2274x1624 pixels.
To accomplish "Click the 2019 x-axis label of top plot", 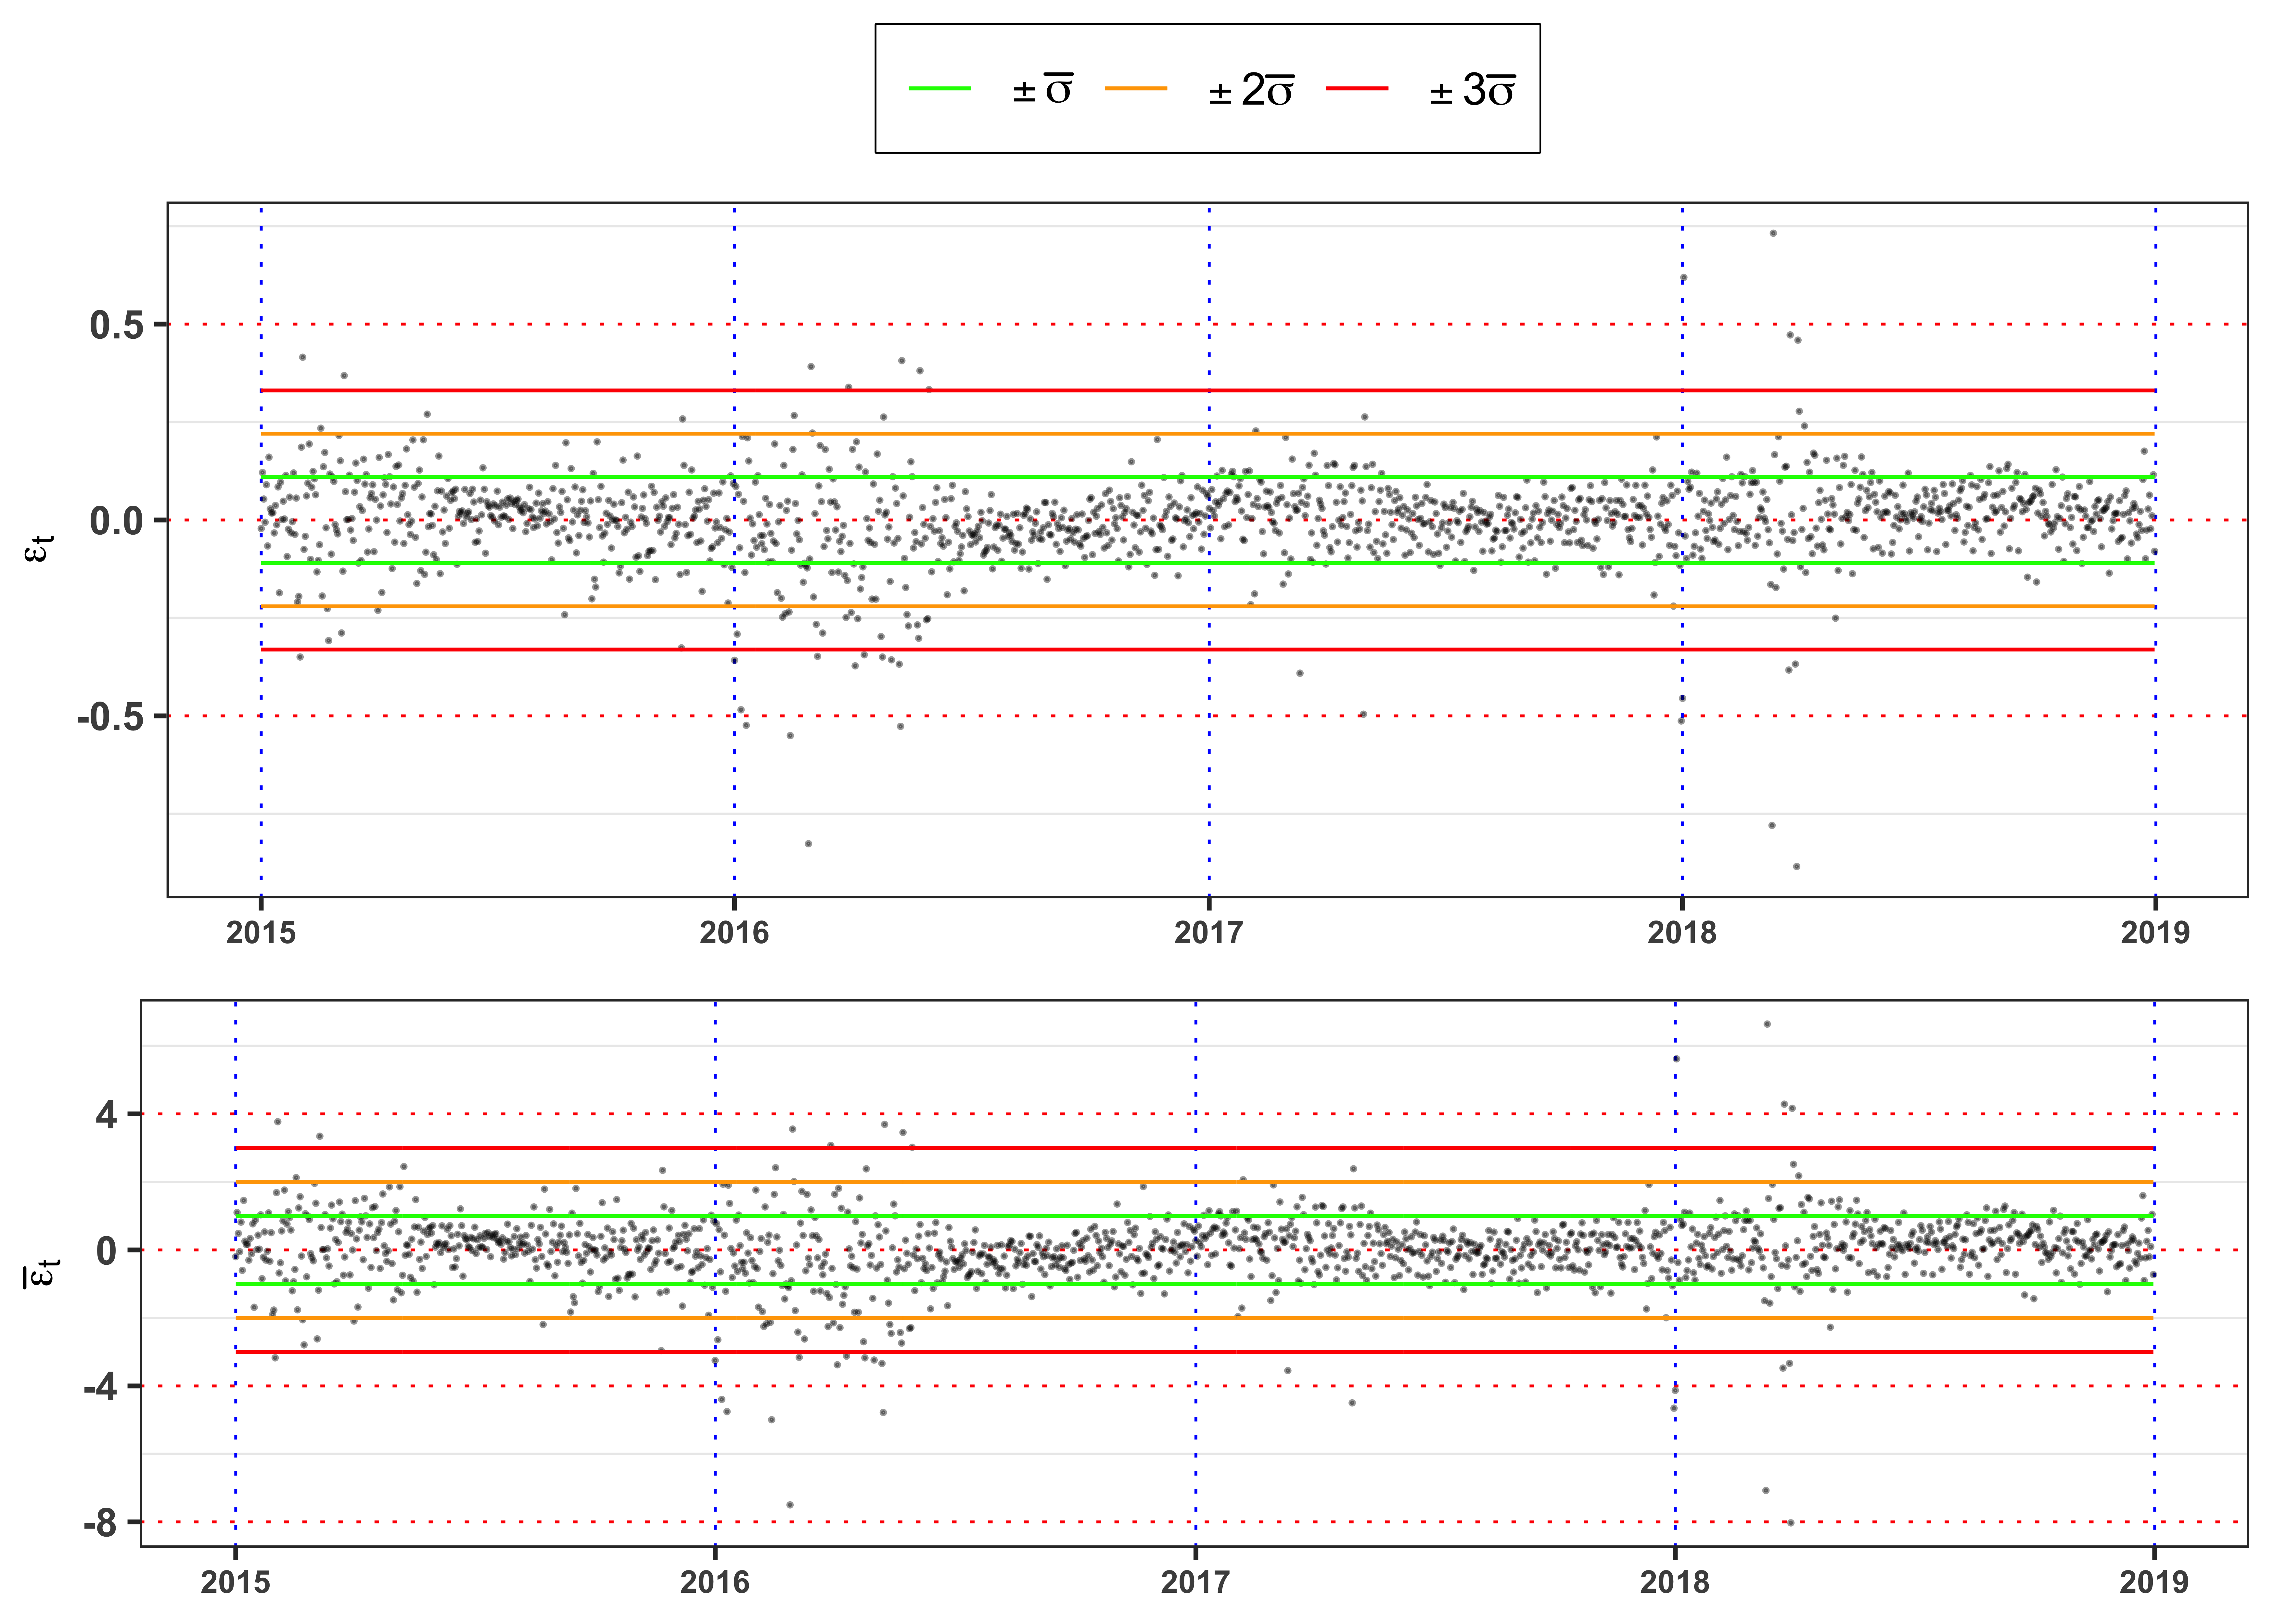I will 2155,933.
